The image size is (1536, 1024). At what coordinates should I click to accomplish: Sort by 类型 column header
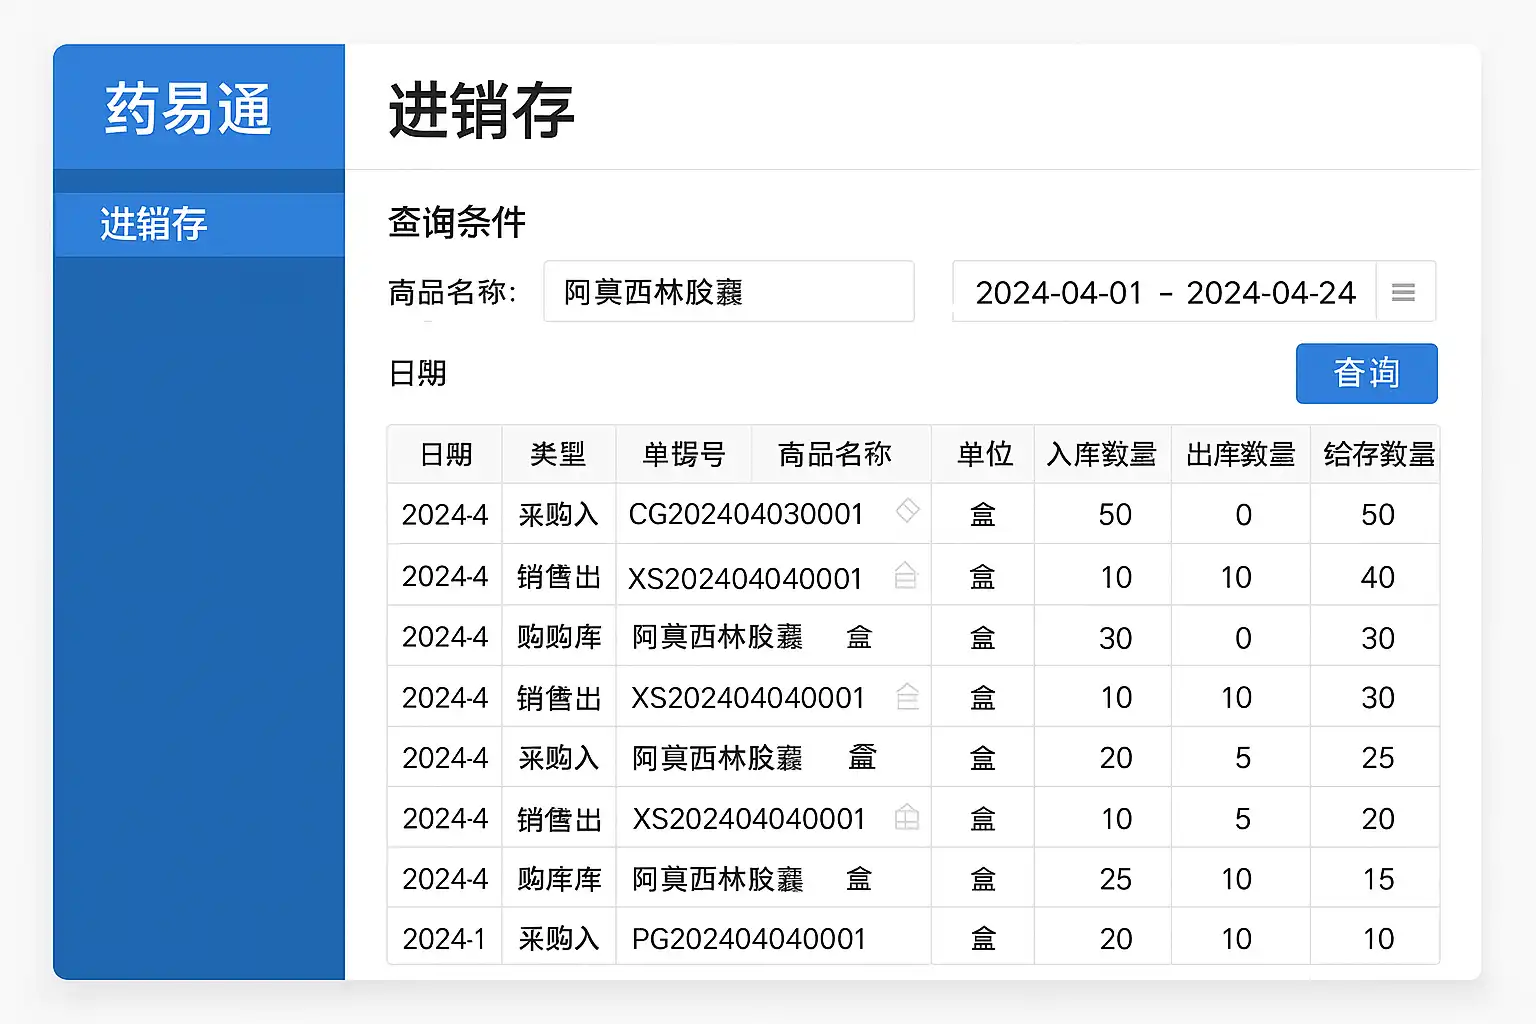558,454
